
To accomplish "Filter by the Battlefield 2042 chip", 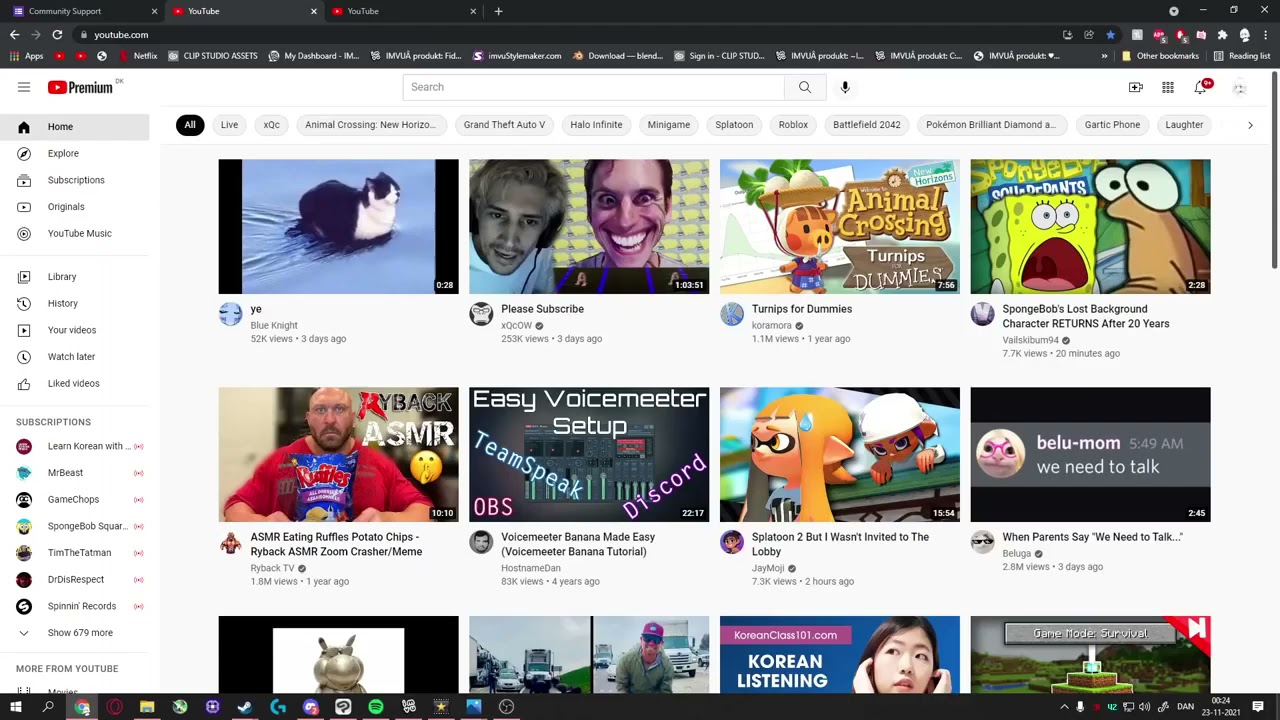I will pyautogui.click(x=867, y=125).
